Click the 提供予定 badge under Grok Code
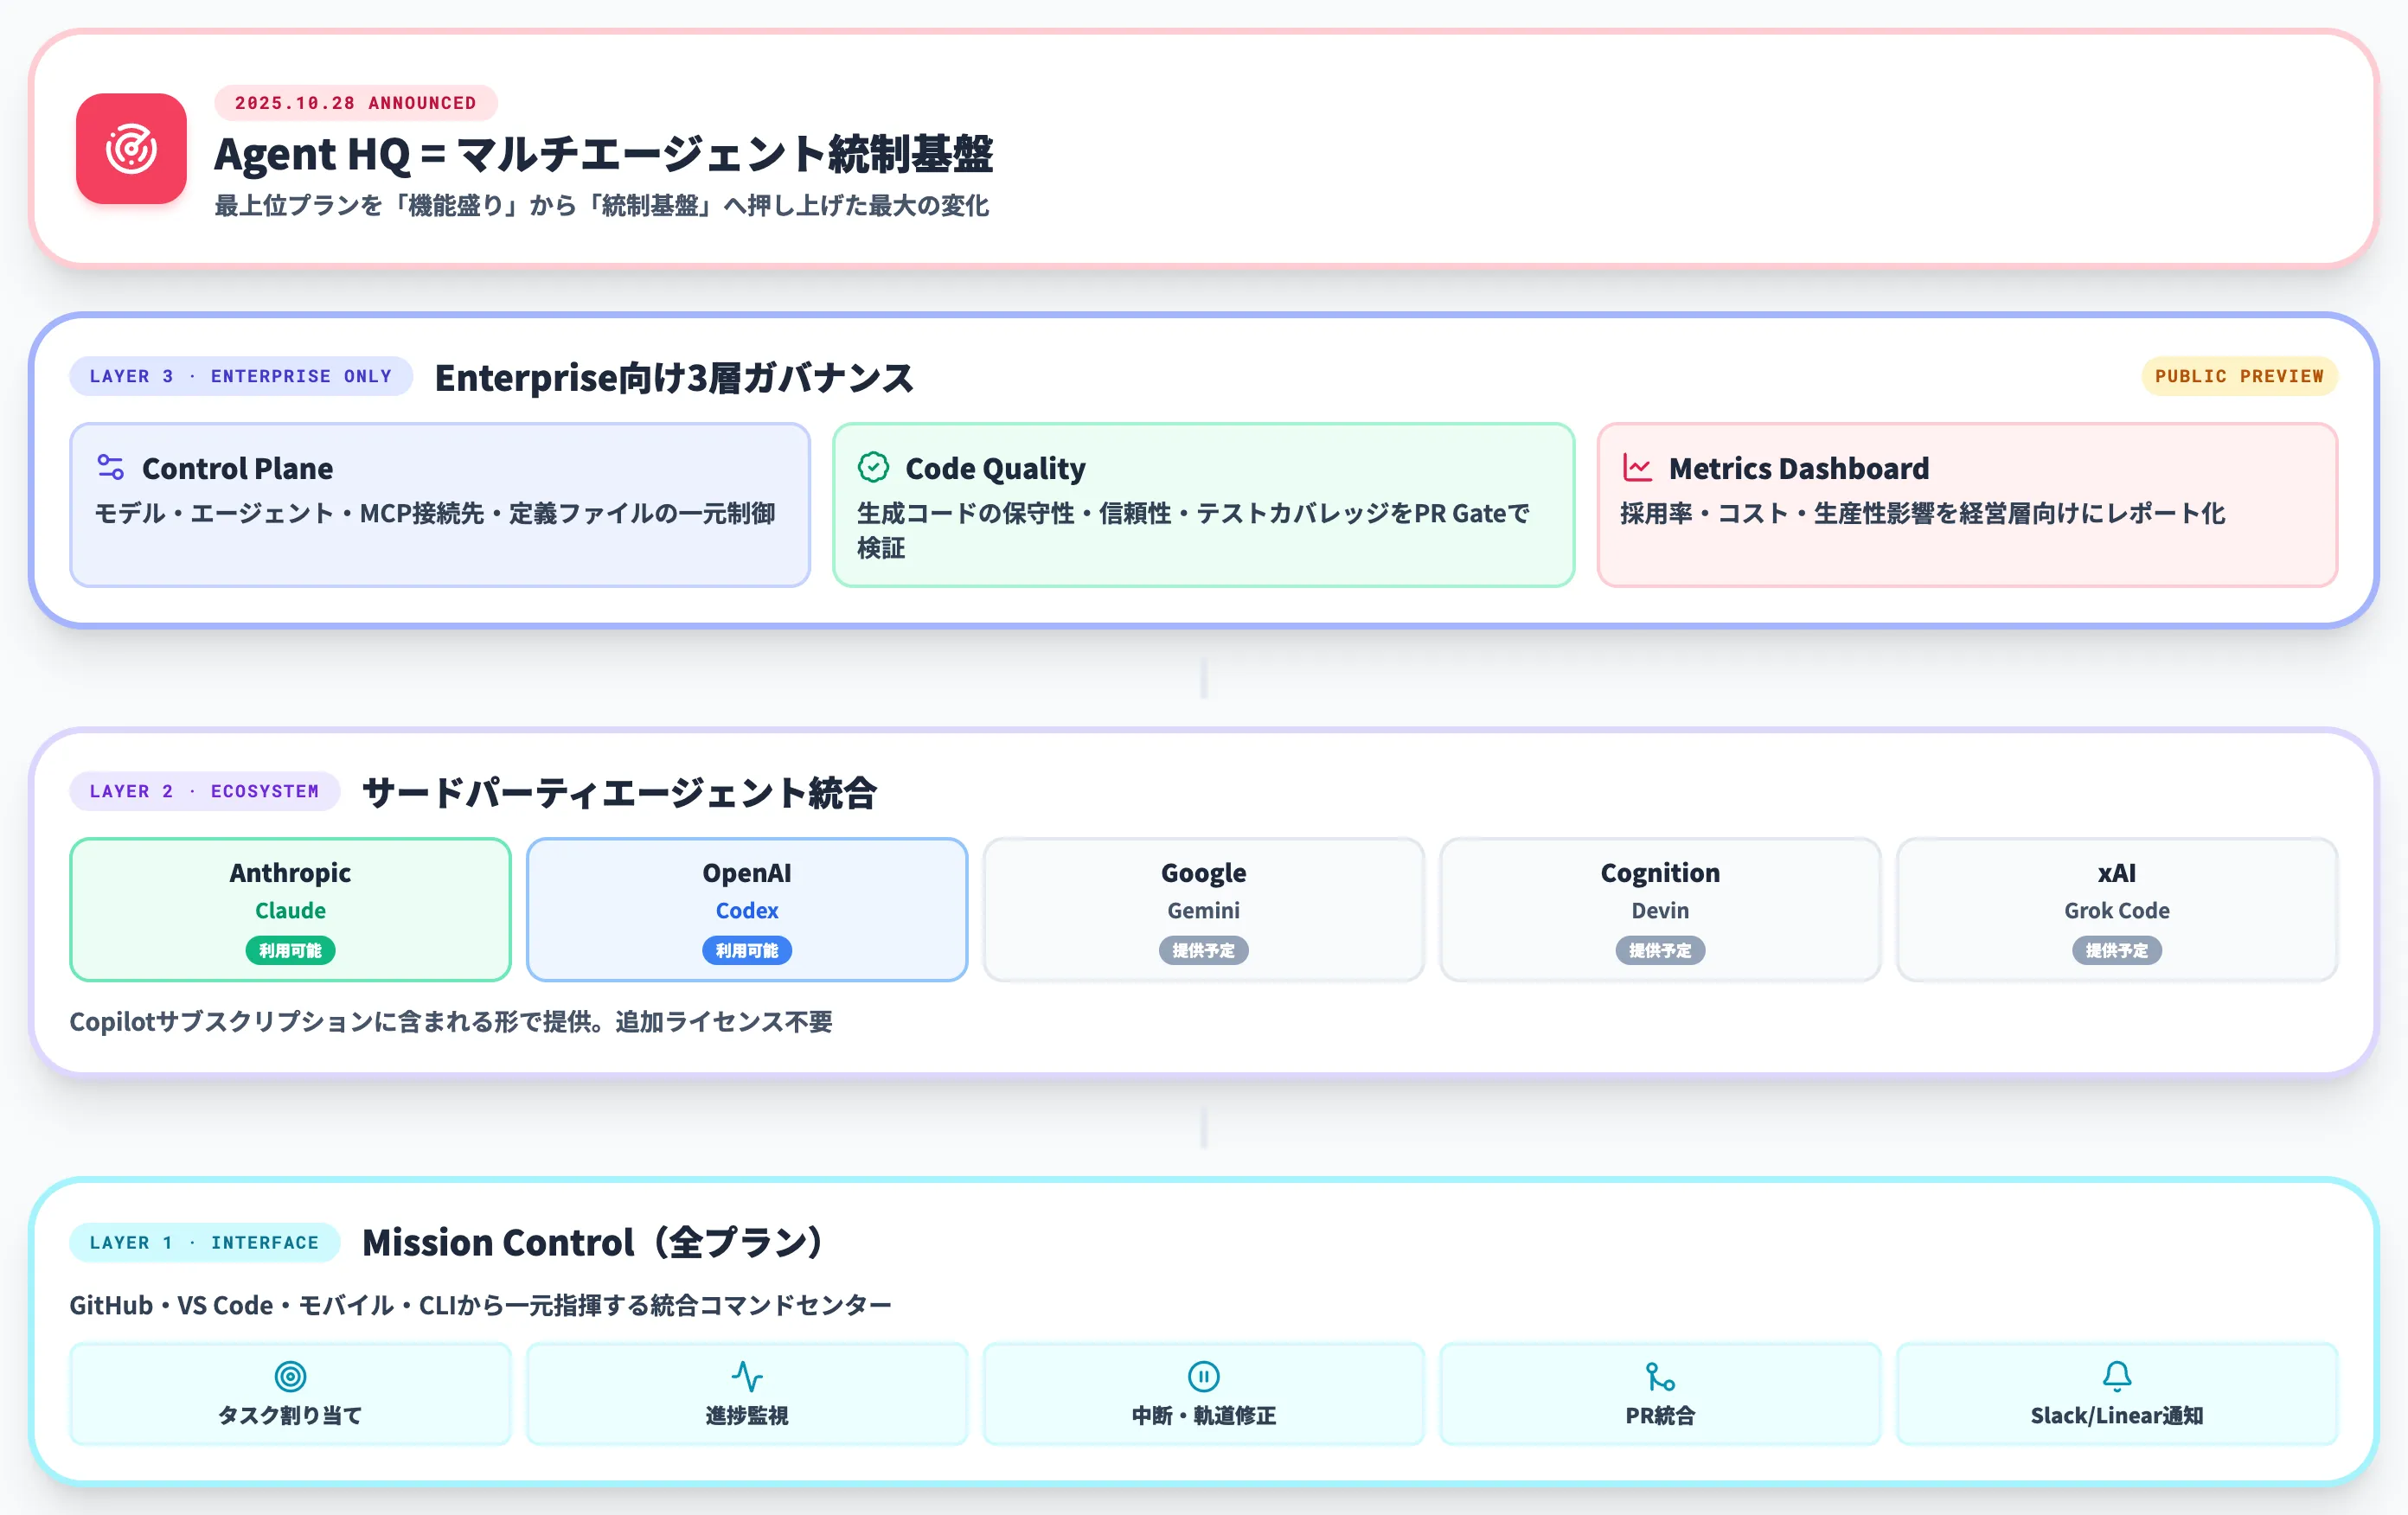The image size is (2408, 1515). 2117,950
